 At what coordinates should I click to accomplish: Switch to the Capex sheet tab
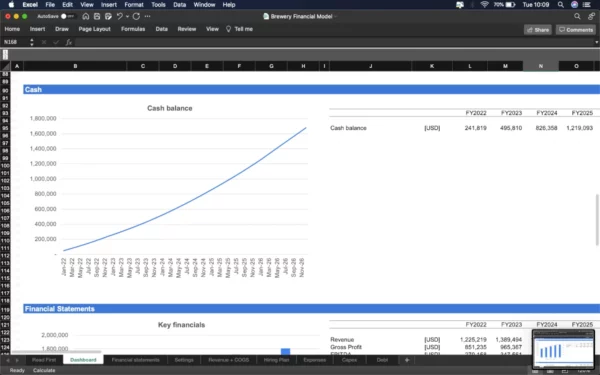click(349, 360)
